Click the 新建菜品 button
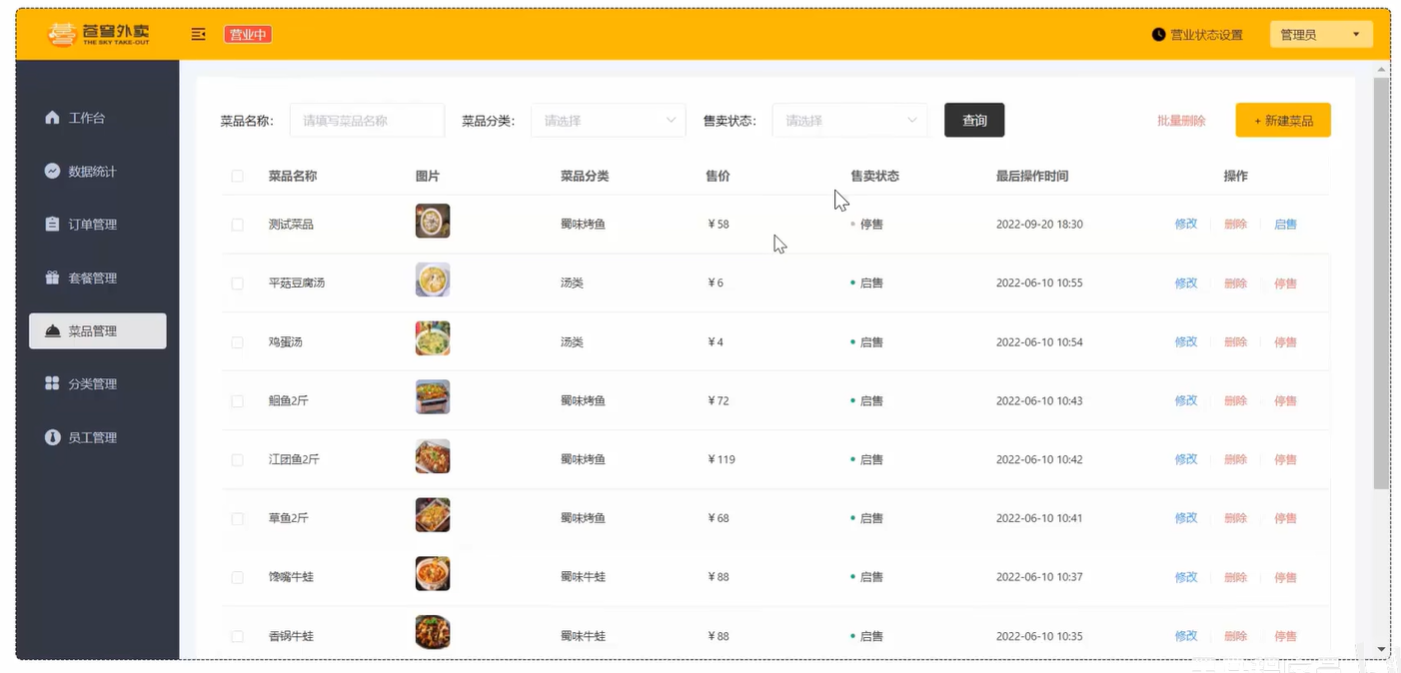This screenshot has height=673, width=1401. (1282, 121)
